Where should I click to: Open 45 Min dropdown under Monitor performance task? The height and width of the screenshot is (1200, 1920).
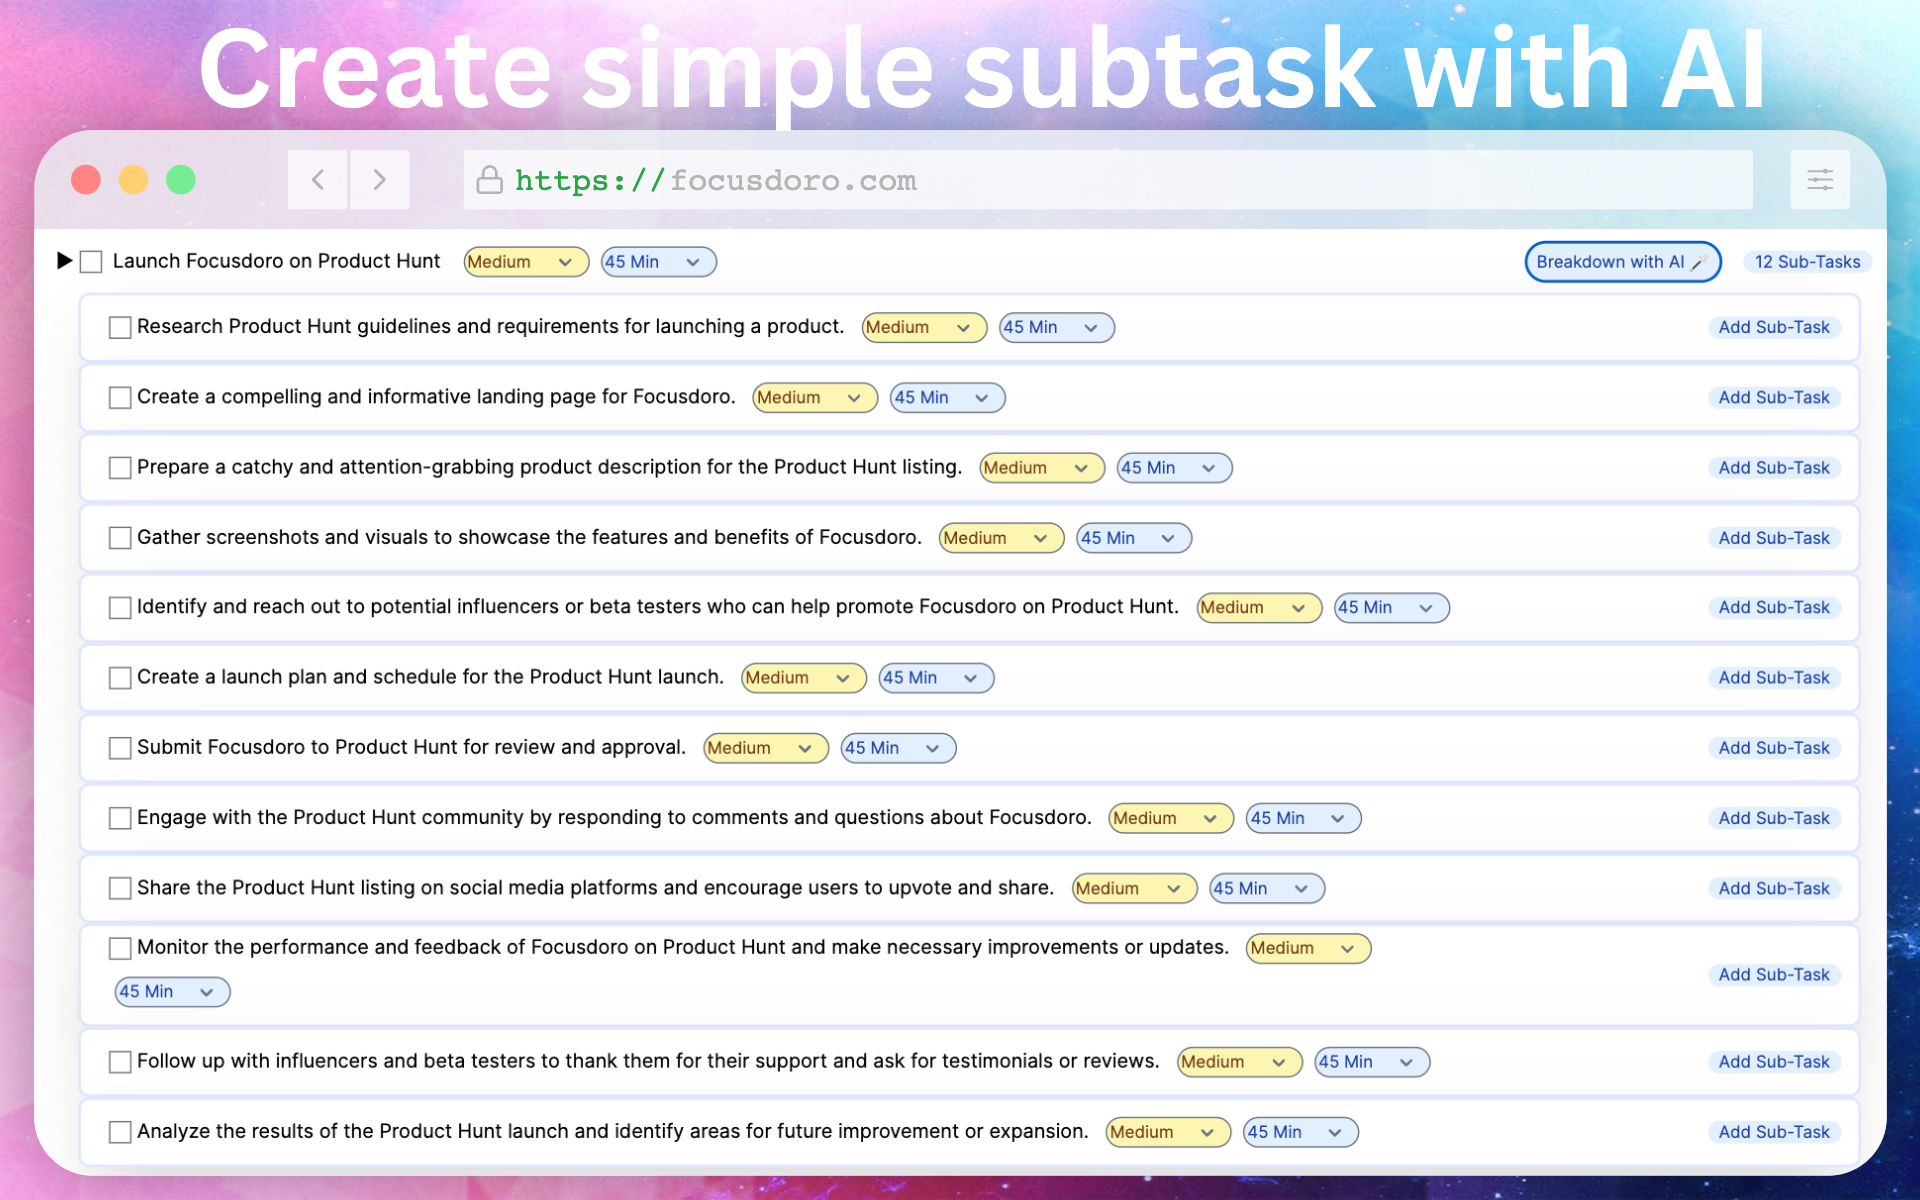coord(172,992)
